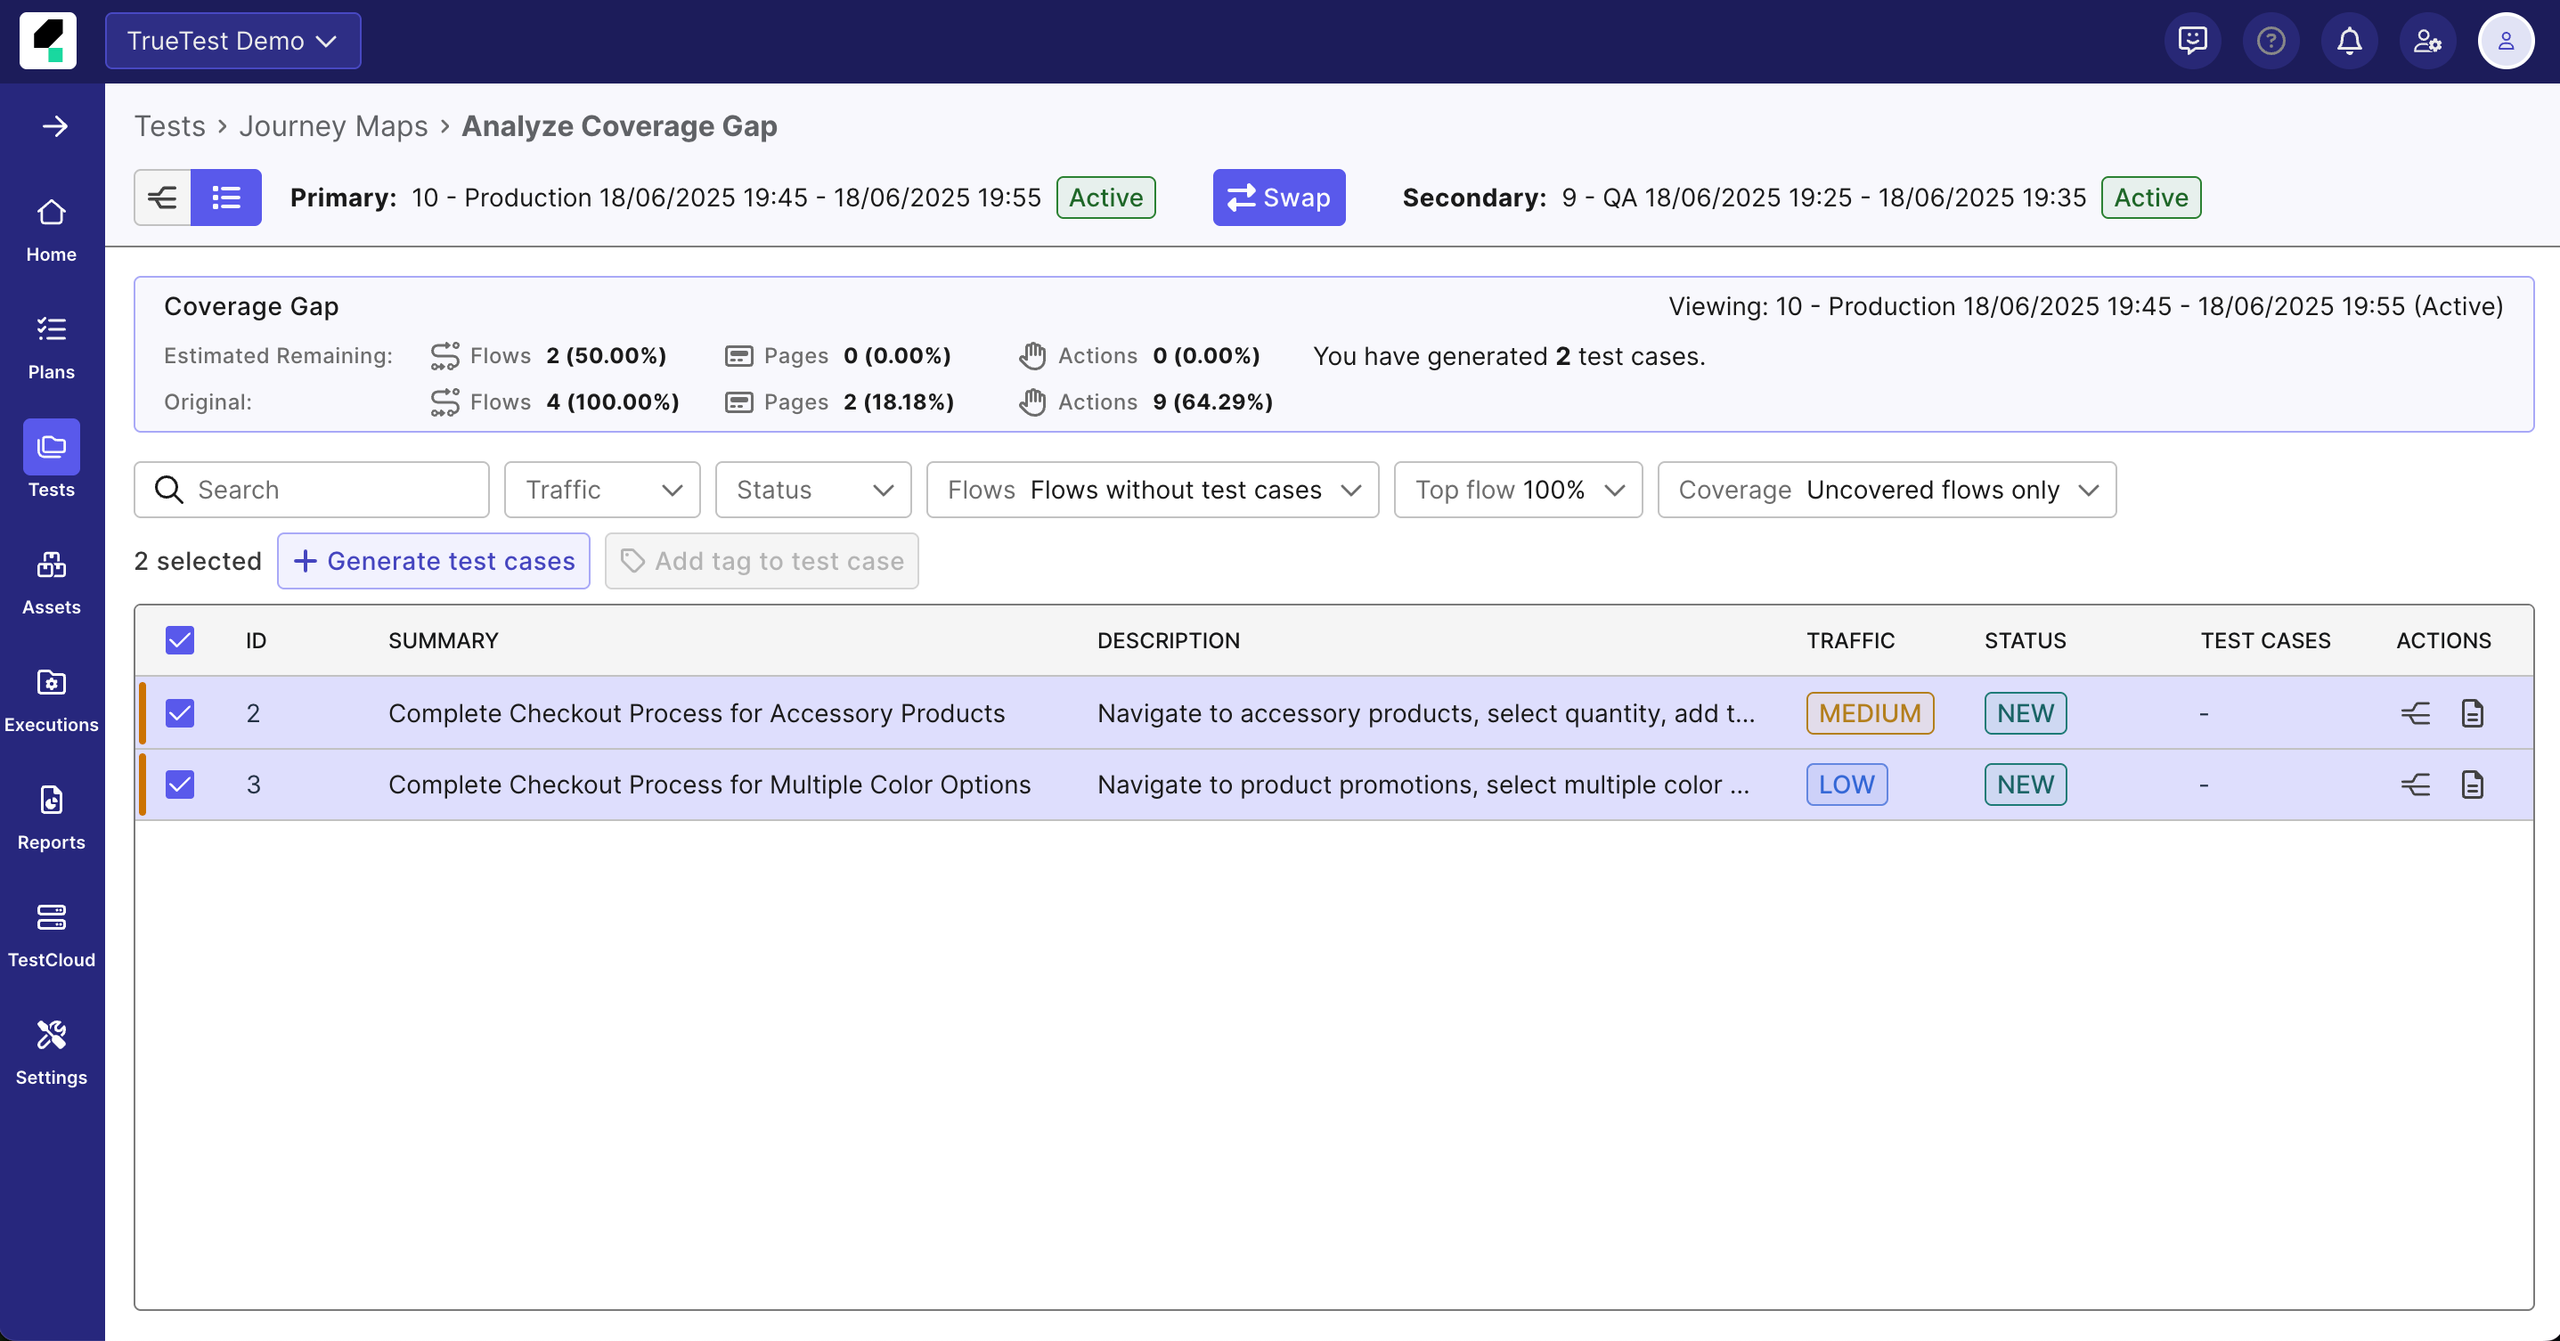
Task: Toggle the select-all checkbox in the table header
Action: point(180,640)
